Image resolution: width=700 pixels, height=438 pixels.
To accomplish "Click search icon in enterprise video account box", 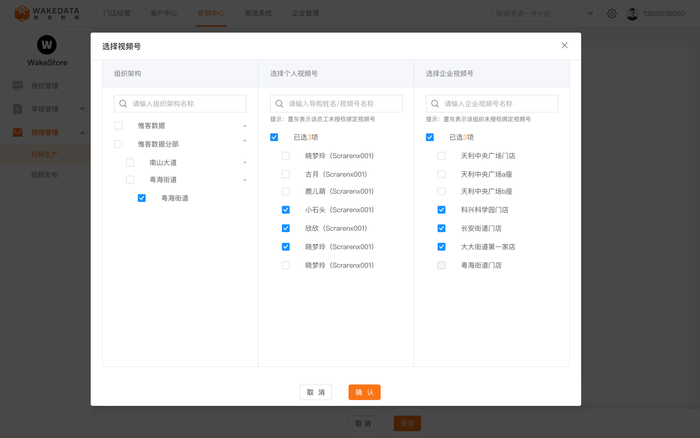I will (x=435, y=103).
